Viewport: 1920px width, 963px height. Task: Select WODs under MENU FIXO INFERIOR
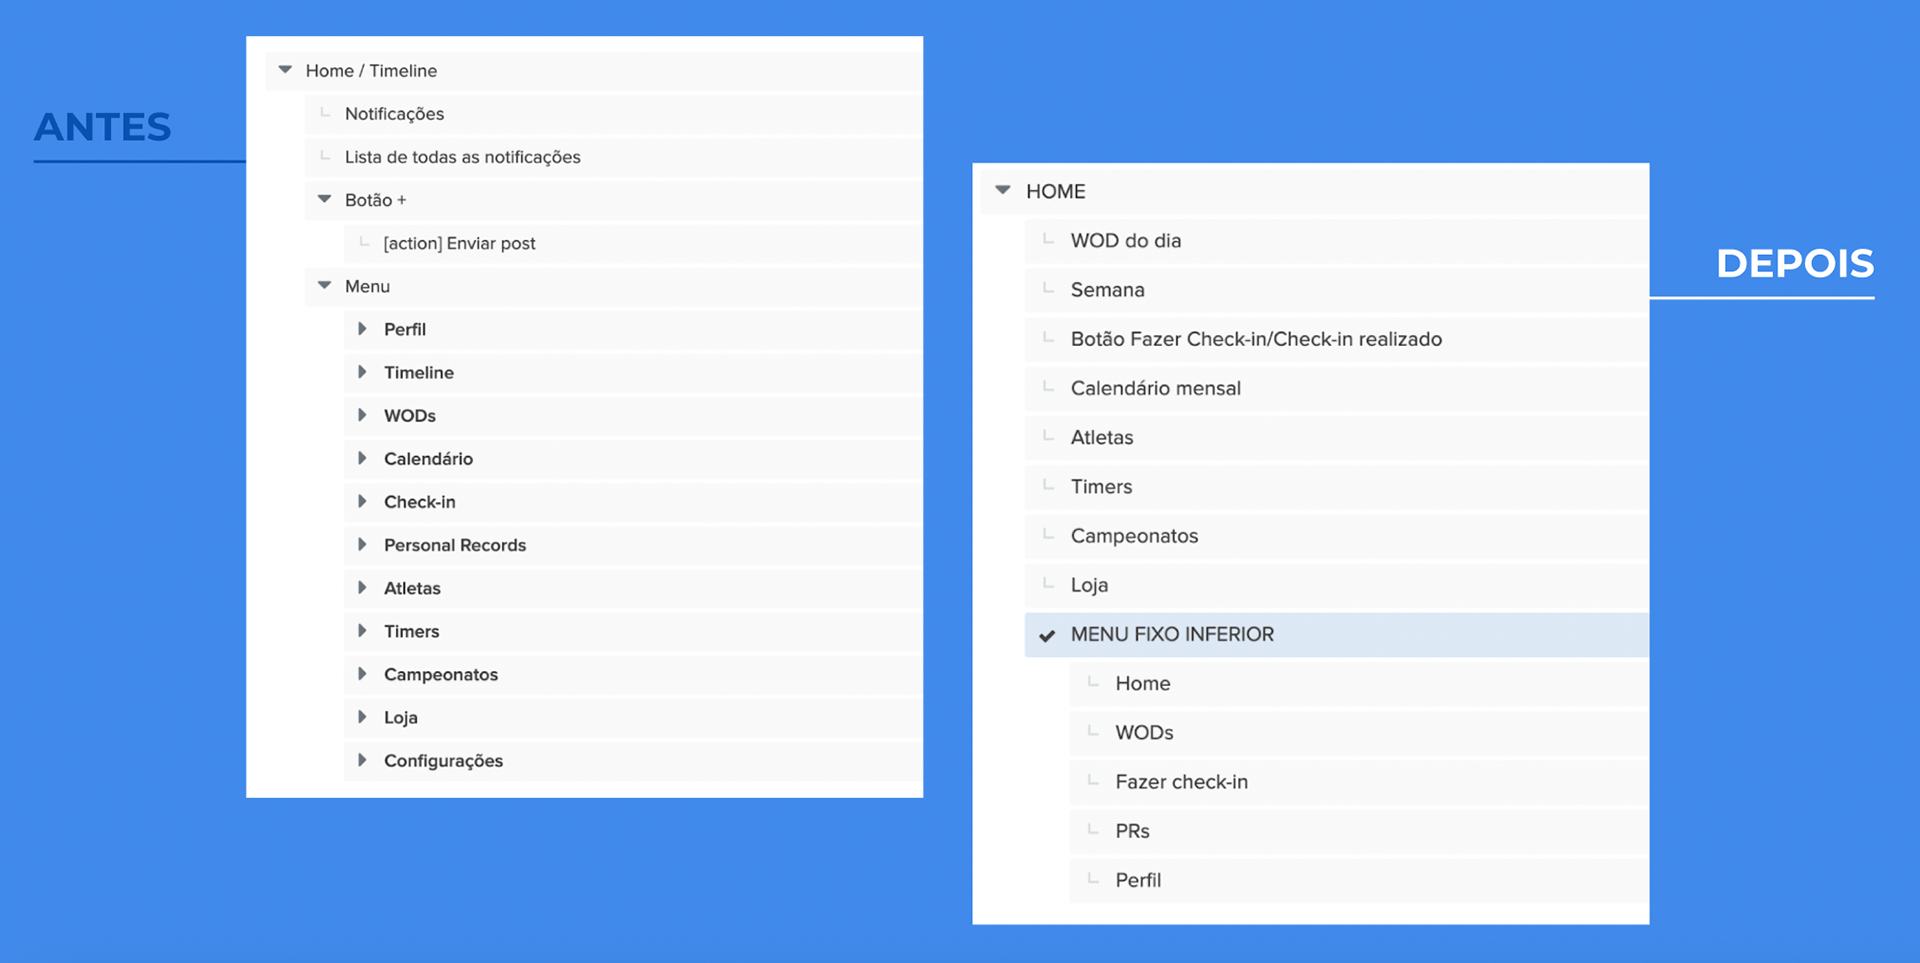[1359, 733]
